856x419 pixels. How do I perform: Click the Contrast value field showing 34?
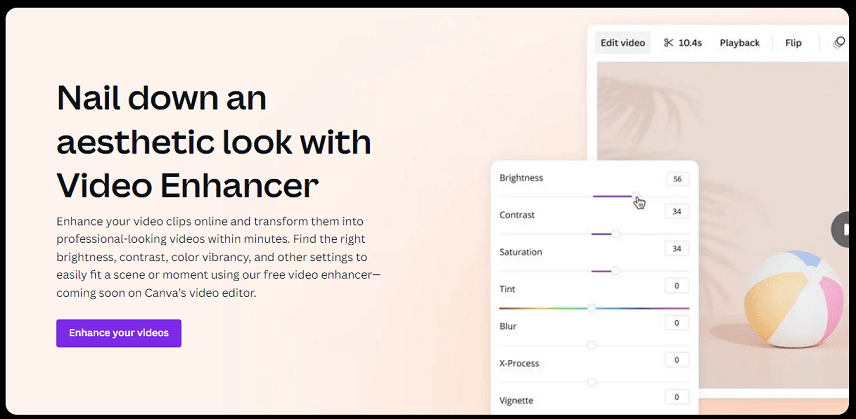pyautogui.click(x=677, y=211)
